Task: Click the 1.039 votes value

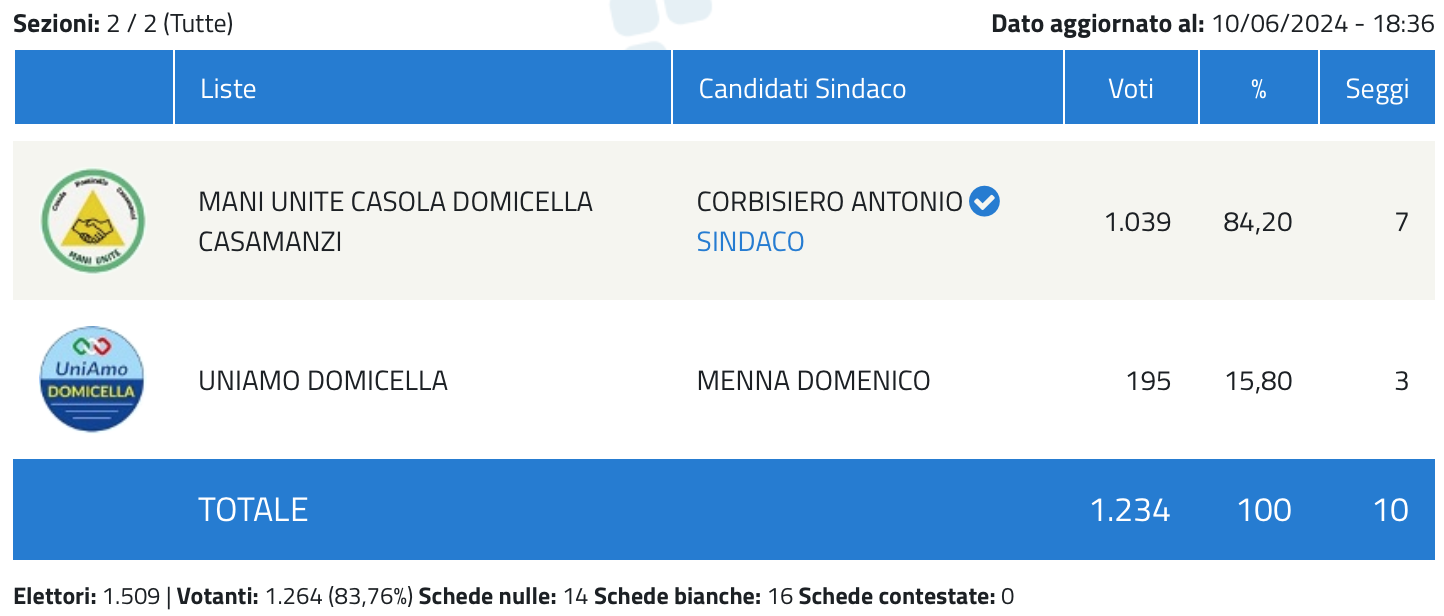Action: click(1138, 222)
